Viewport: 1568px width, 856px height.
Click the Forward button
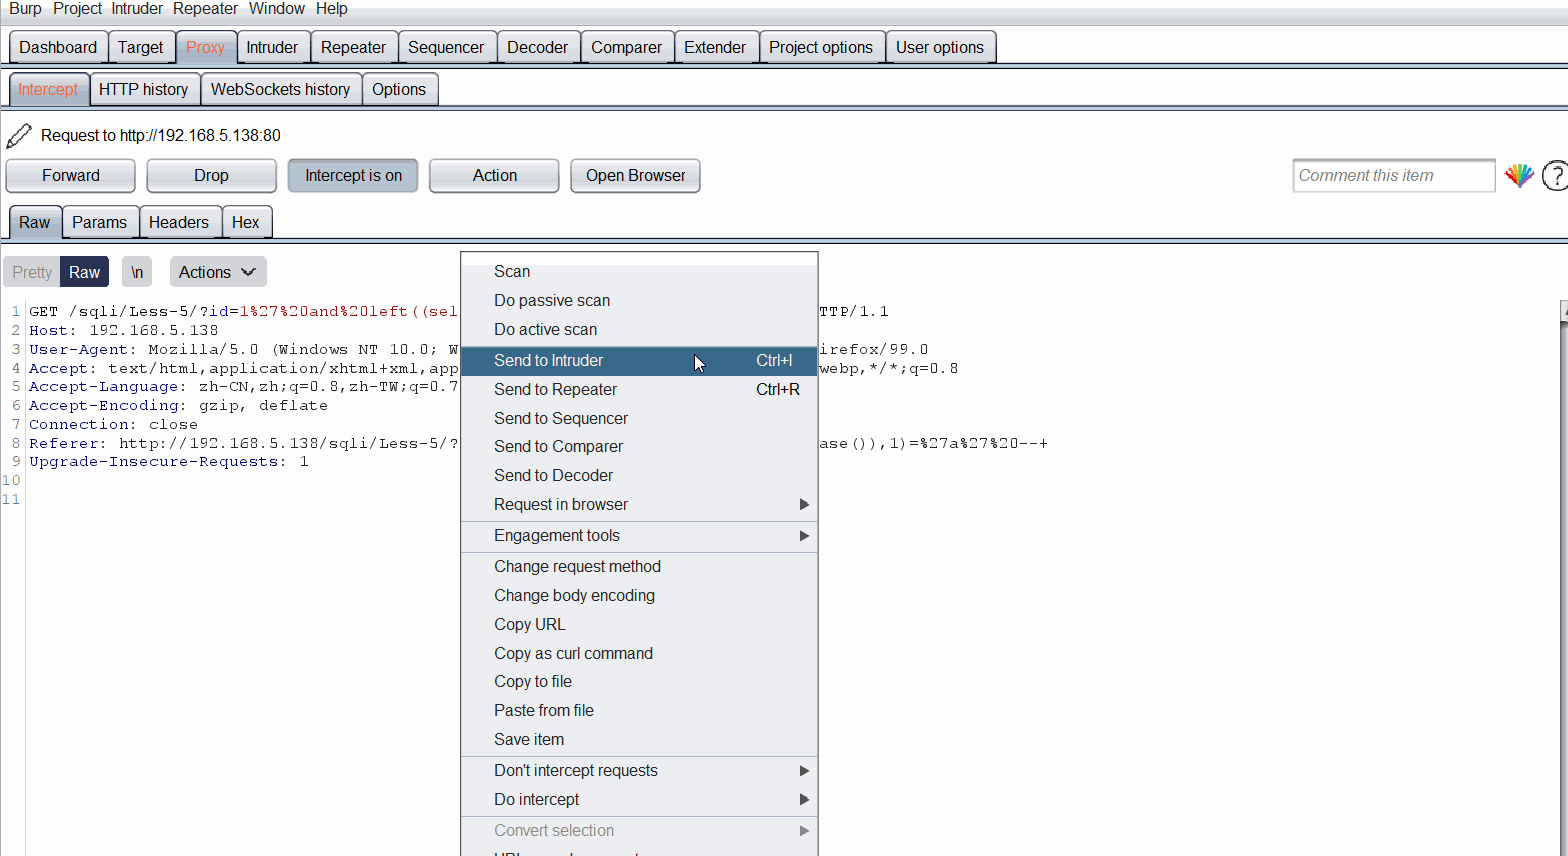[71, 176]
